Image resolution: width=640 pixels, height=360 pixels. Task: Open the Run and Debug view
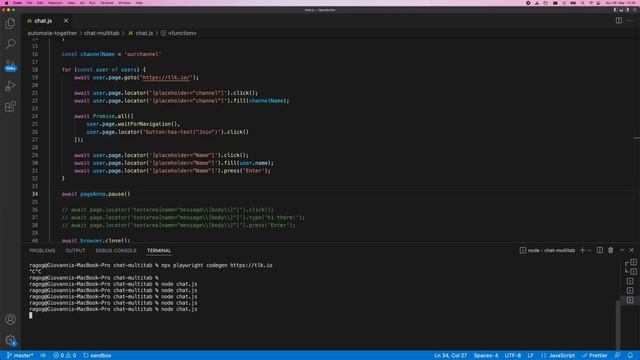click(10, 86)
